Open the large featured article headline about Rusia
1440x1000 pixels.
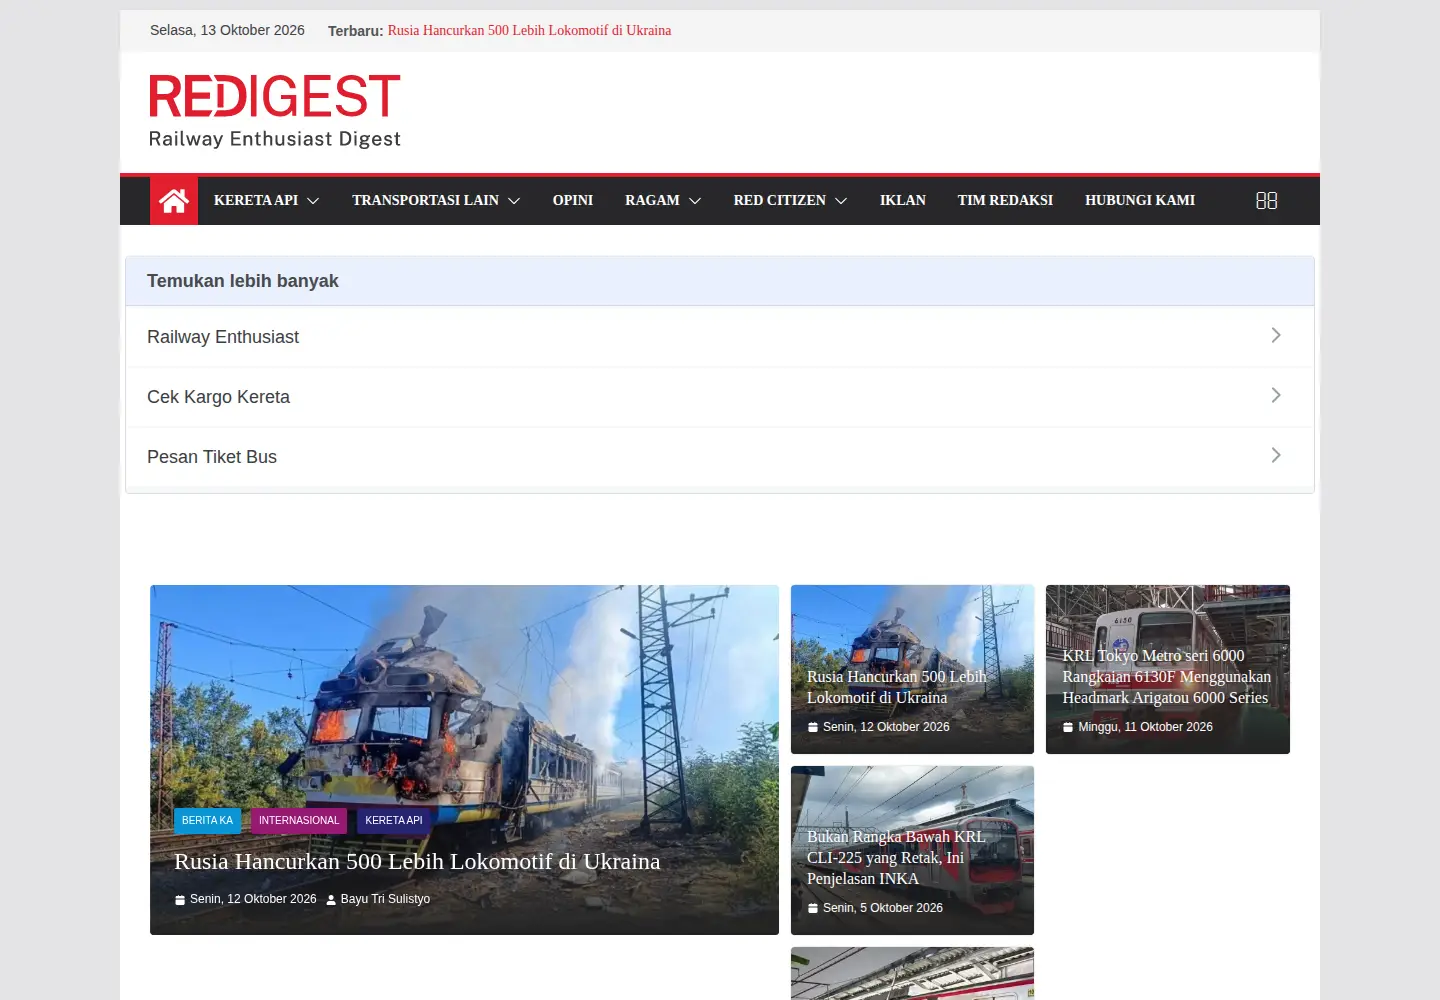tap(417, 862)
